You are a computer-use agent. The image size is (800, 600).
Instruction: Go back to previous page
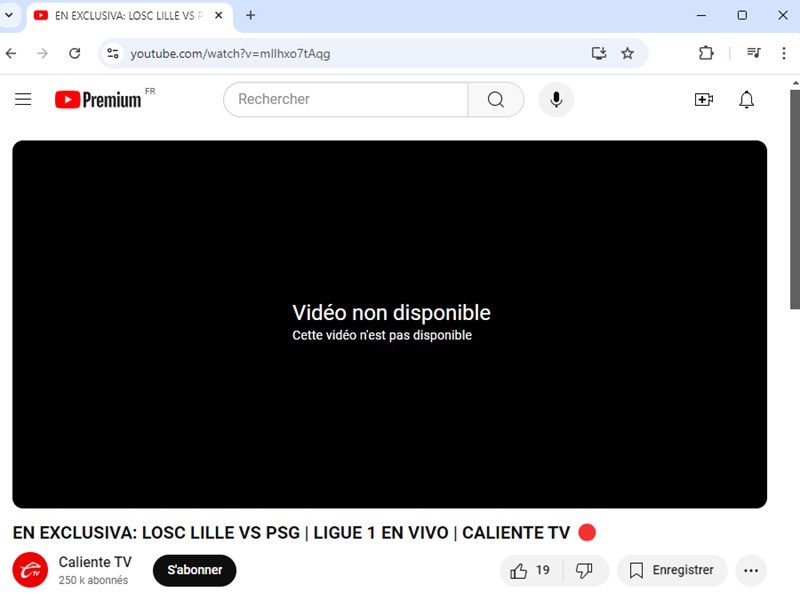coord(11,53)
